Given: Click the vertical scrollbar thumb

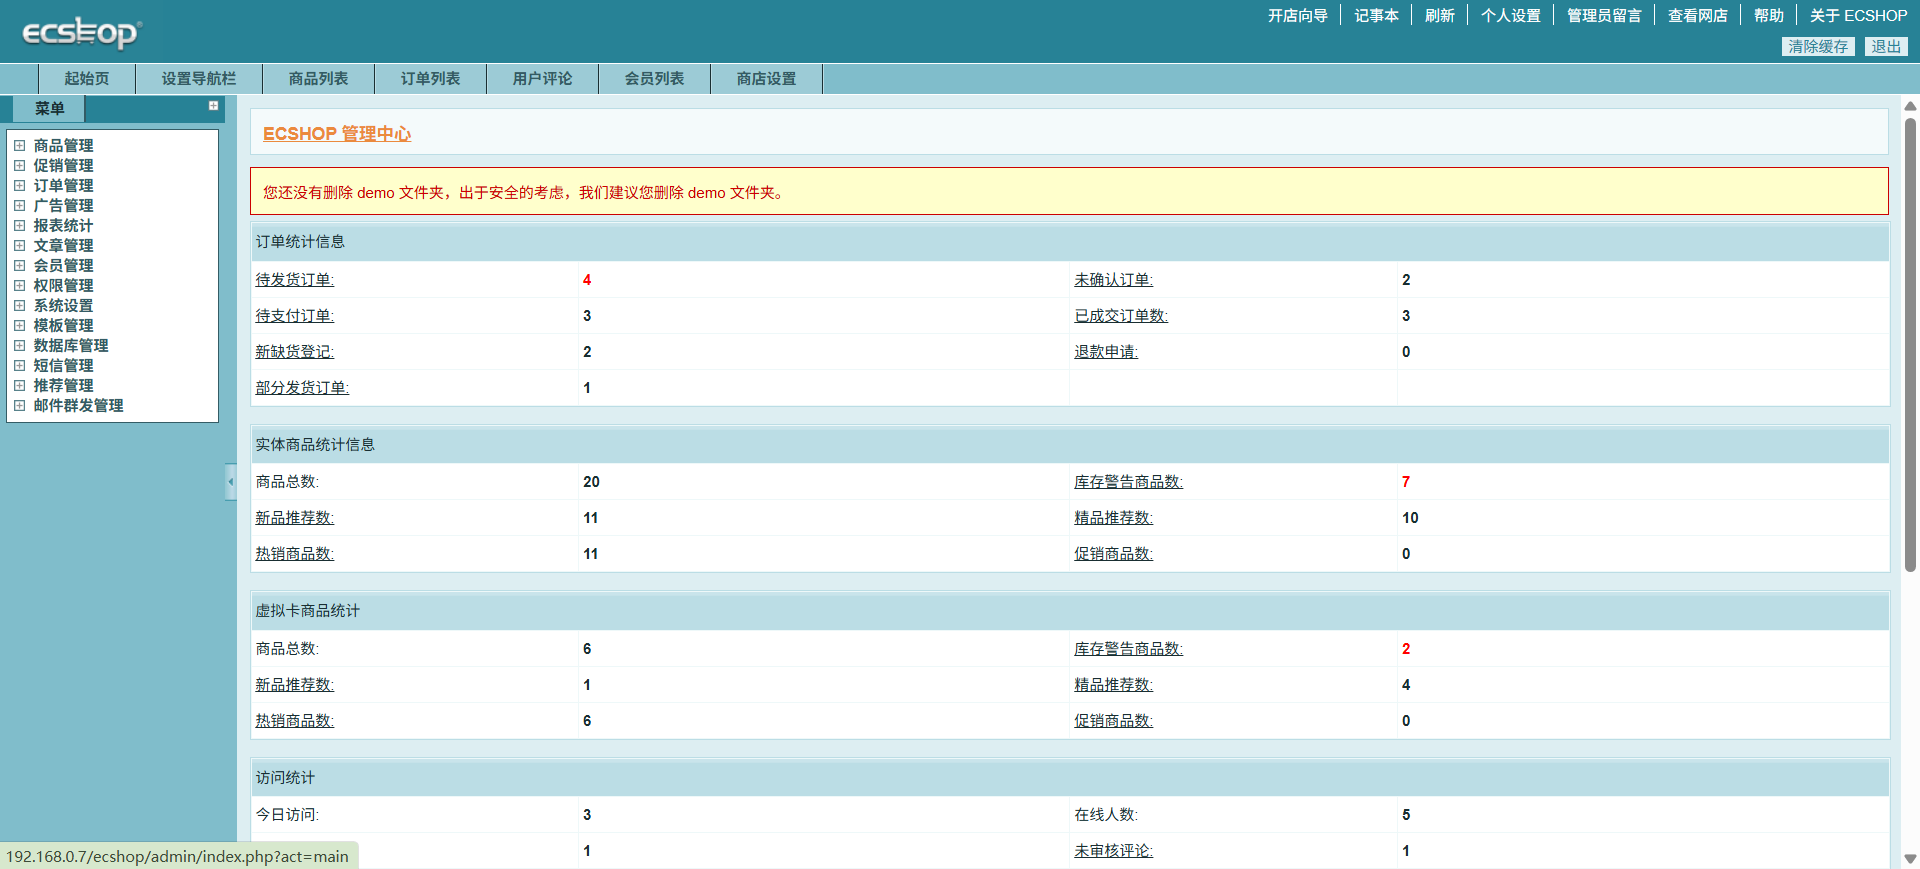Looking at the screenshot, I should tap(1910, 345).
